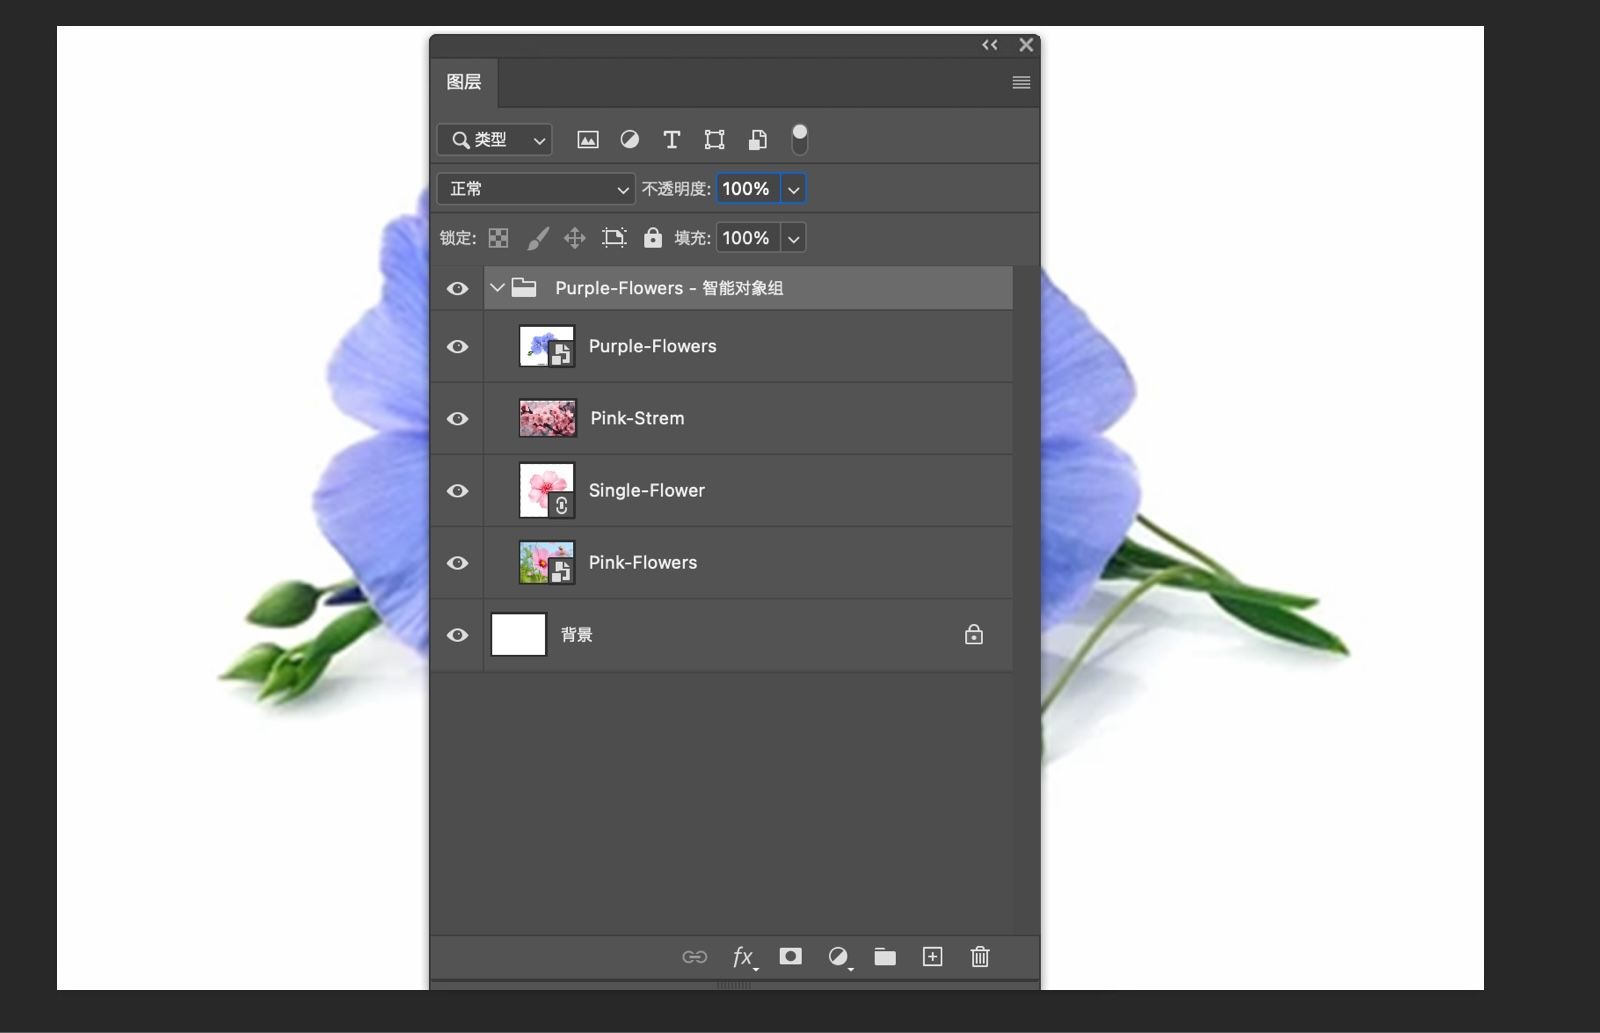Select the group named Purple-Flowers - 智能对象组
The image size is (1600, 1033).
[669, 288]
